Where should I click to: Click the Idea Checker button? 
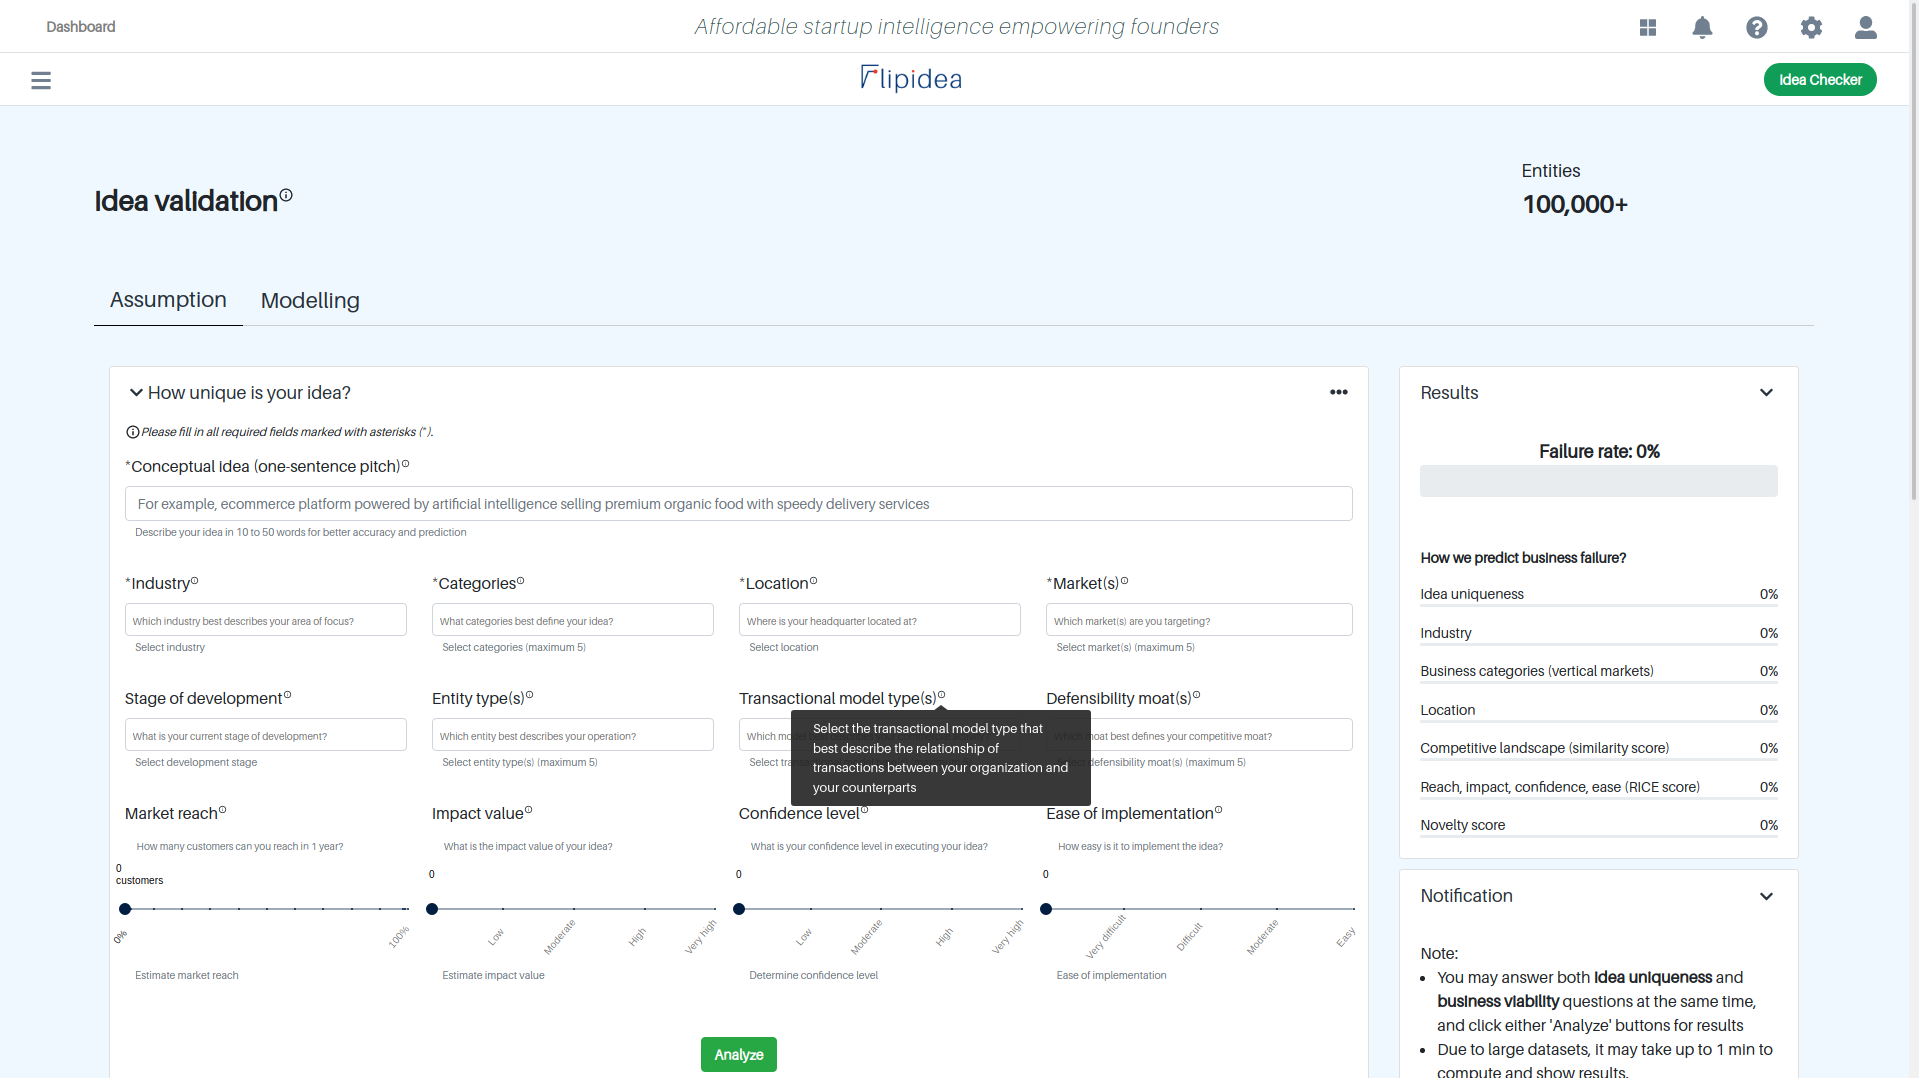tap(1819, 80)
